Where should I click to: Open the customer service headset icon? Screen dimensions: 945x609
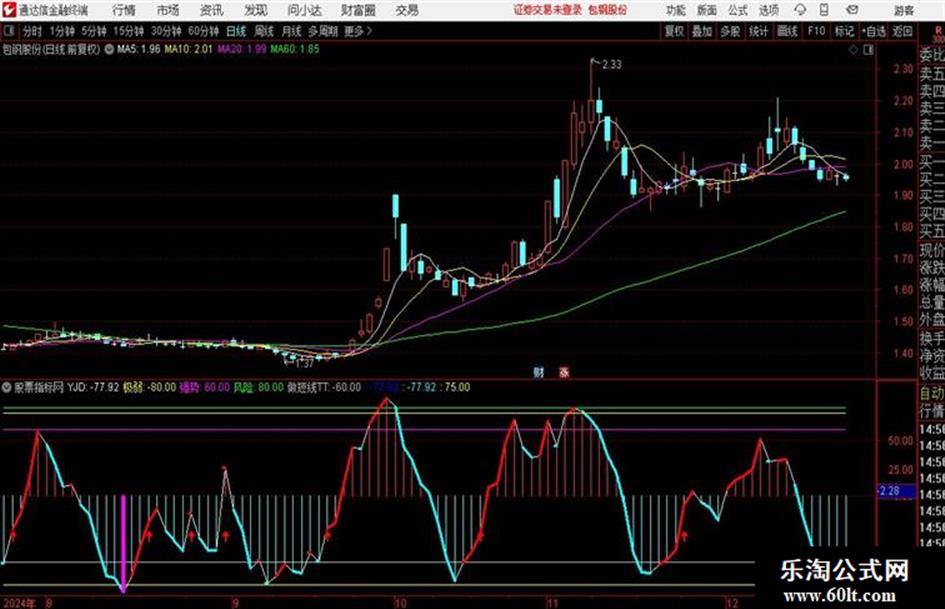pyautogui.click(x=800, y=10)
